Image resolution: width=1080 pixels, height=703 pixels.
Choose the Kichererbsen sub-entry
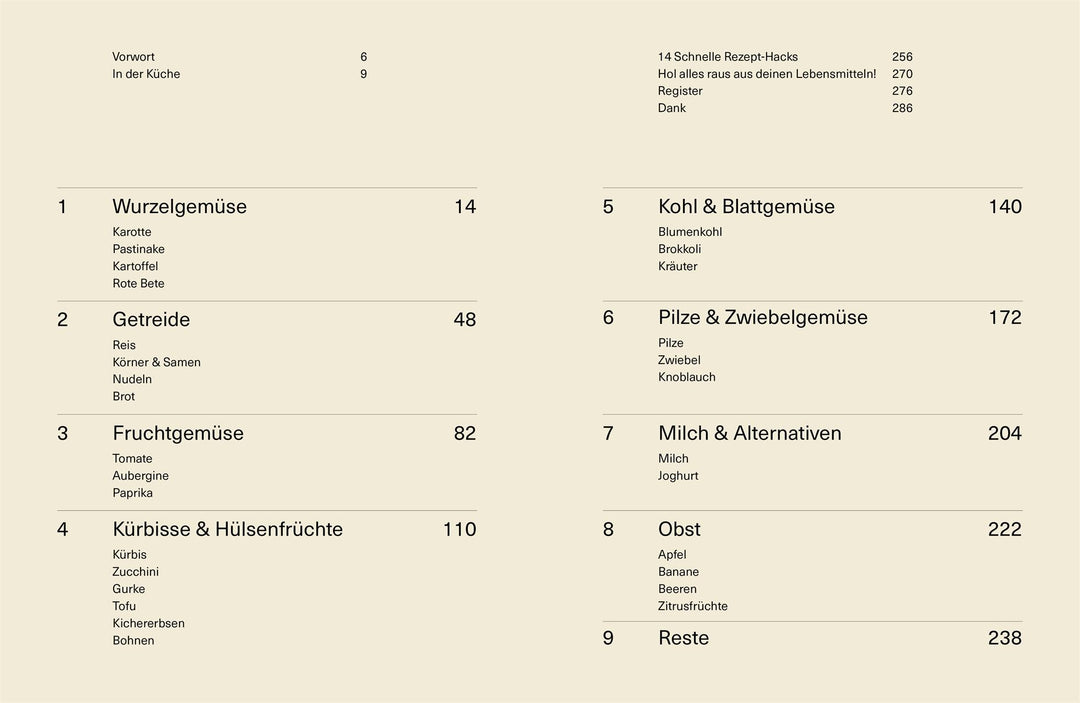(x=148, y=623)
